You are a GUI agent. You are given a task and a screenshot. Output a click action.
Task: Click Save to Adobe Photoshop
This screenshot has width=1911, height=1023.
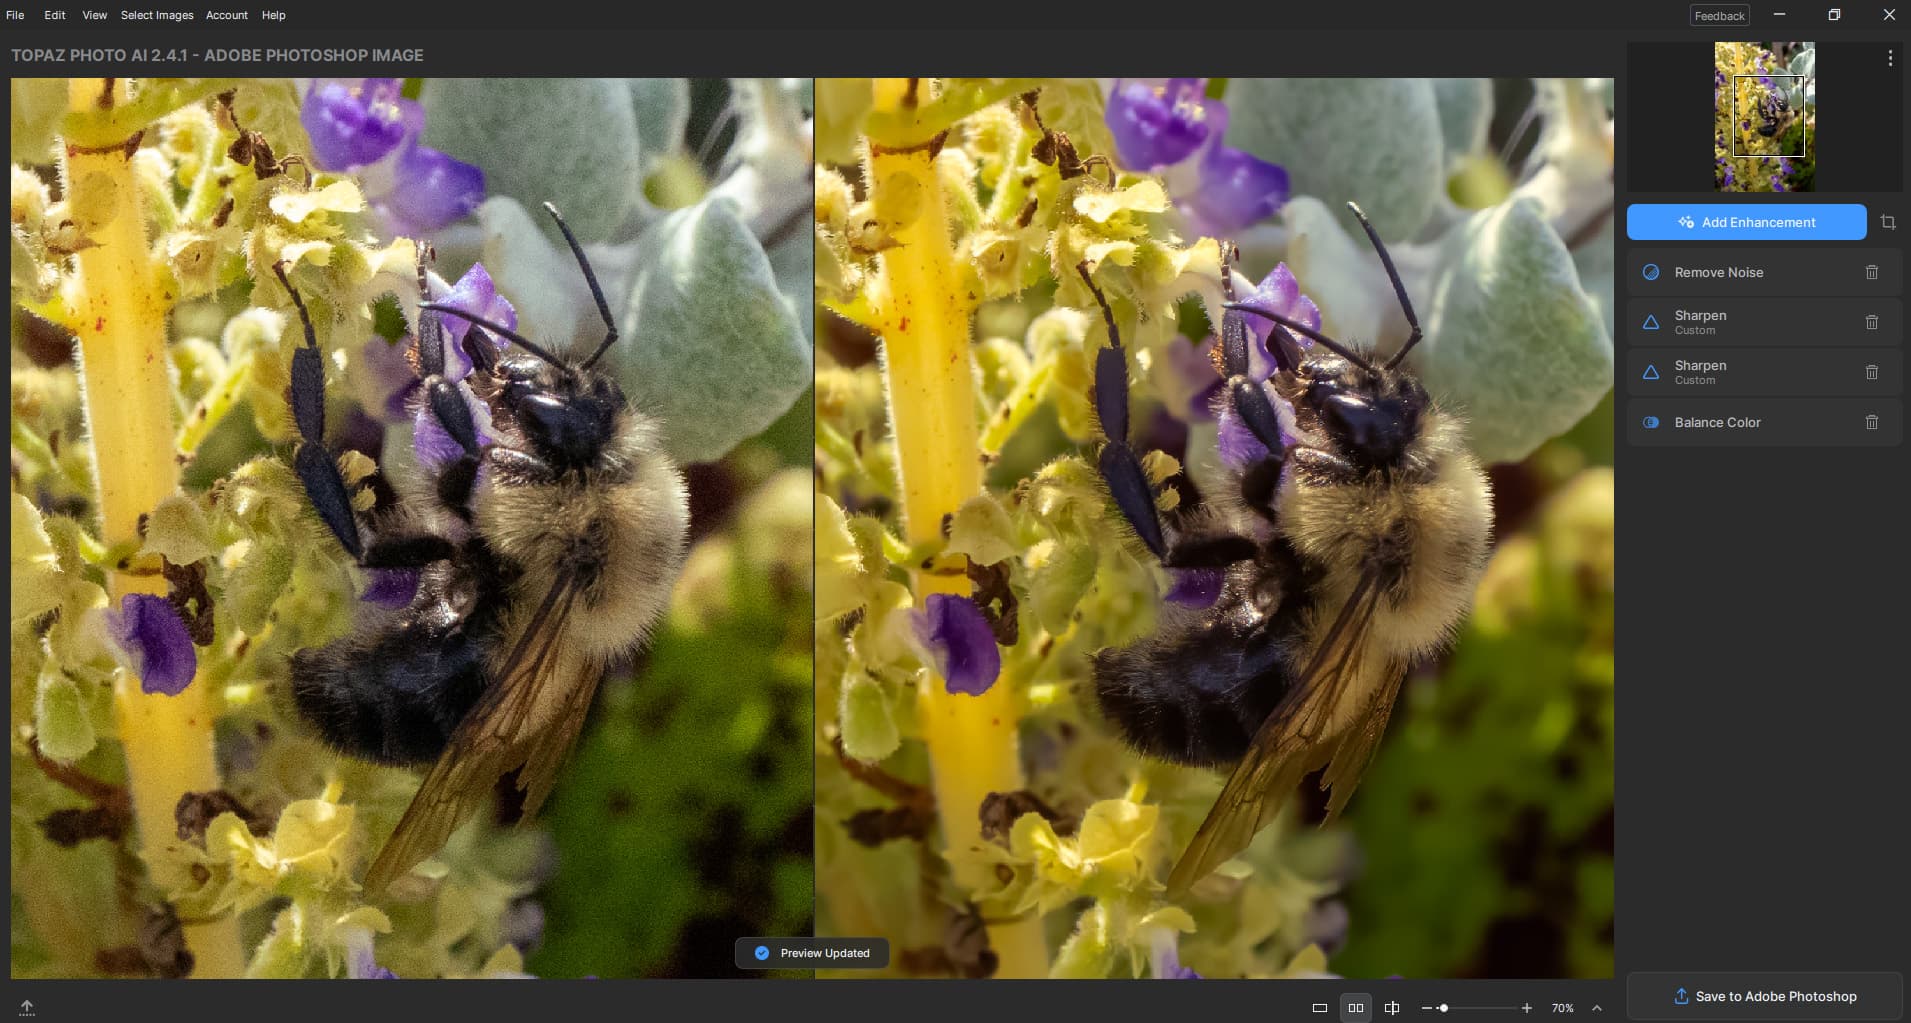coord(1764,996)
